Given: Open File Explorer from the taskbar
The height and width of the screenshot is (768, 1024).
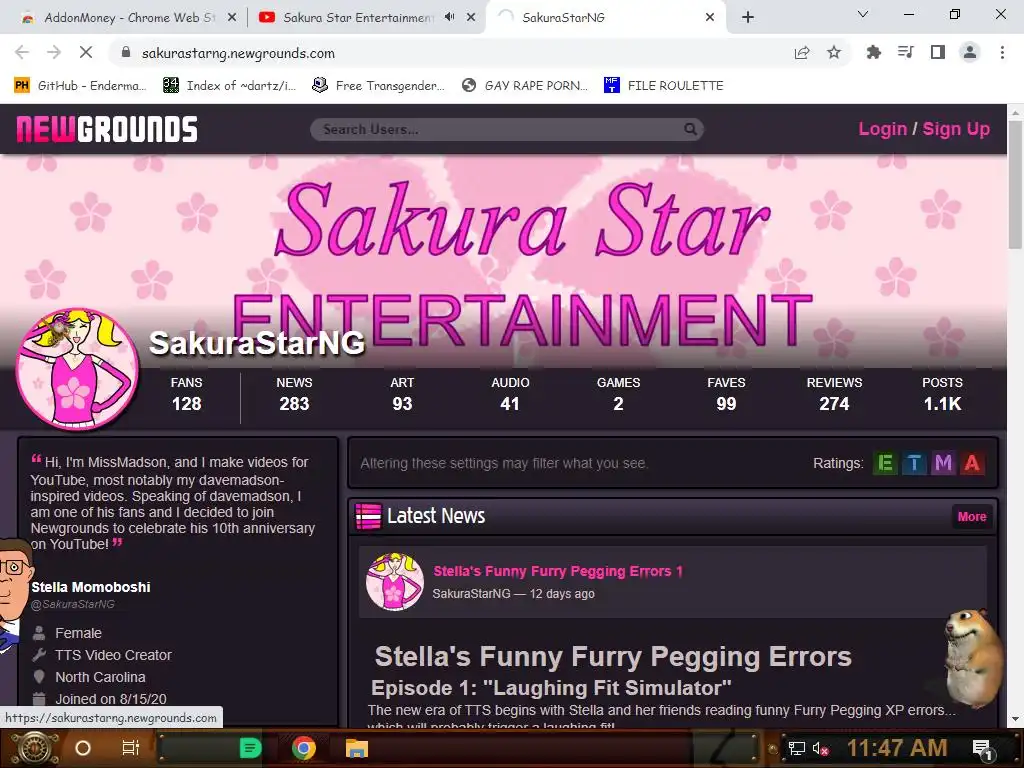Looking at the screenshot, I should 357,748.
